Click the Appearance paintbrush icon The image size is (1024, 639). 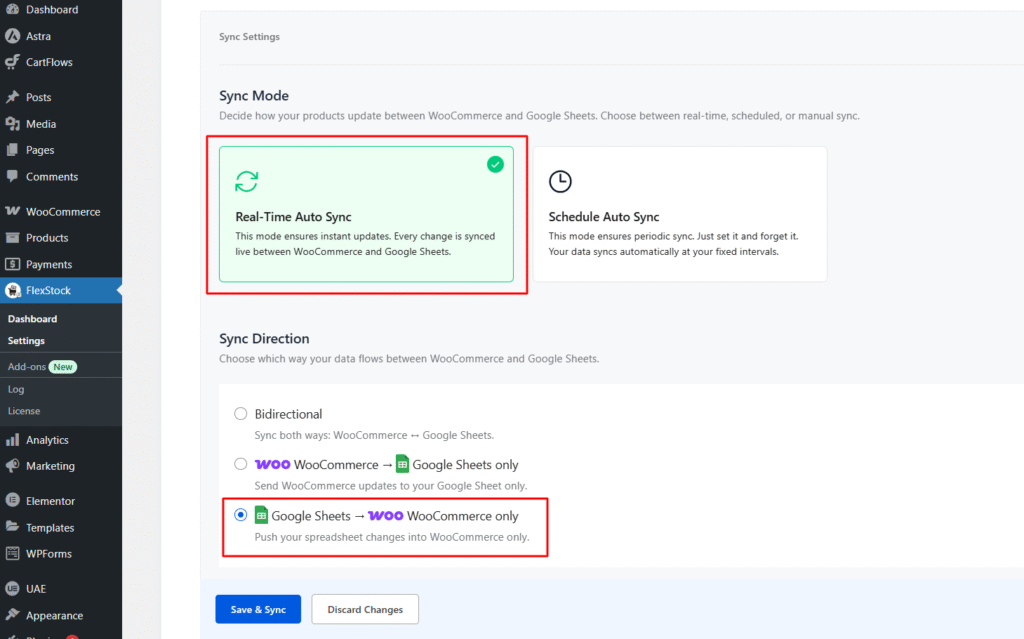12,615
